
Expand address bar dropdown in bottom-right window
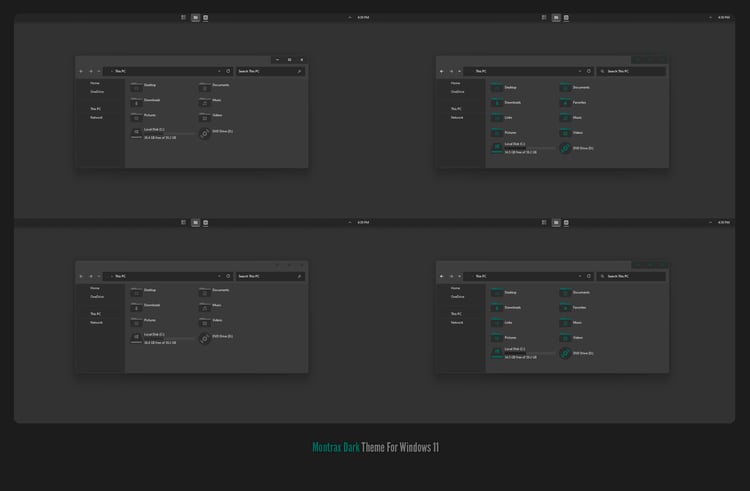[580, 276]
